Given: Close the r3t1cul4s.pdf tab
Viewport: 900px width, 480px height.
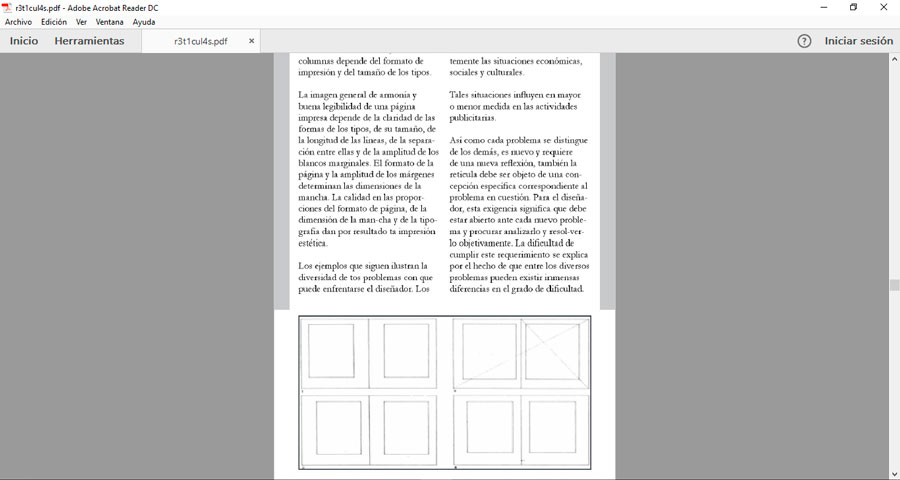Looking at the screenshot, I should pyautogui.click(x=252, y=42).
